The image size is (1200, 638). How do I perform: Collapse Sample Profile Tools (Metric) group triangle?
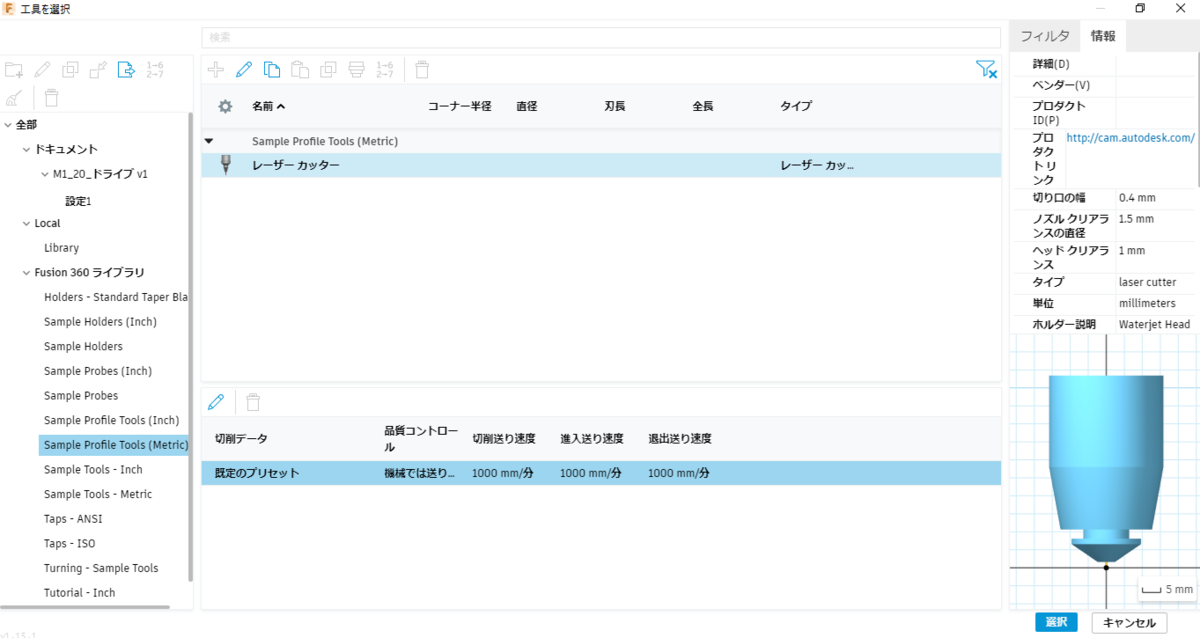click(x=209, y=142)
